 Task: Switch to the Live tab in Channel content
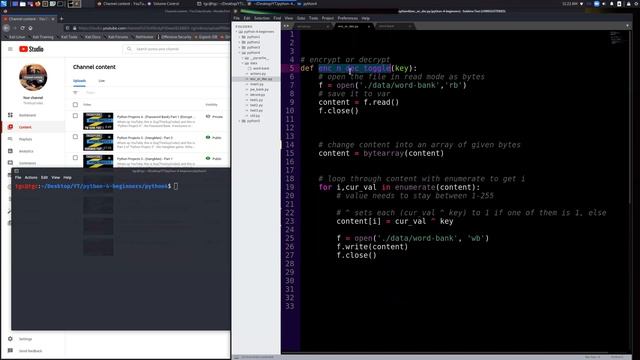point(102,81)
